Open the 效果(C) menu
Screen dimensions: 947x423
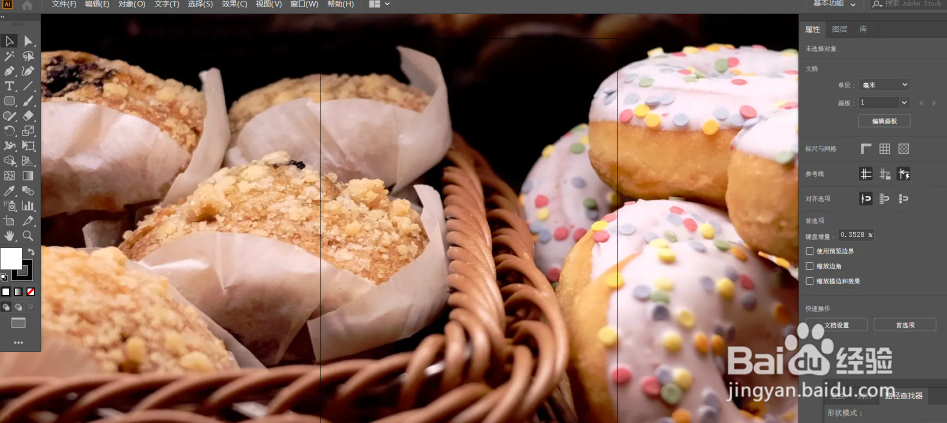[234, 4]
